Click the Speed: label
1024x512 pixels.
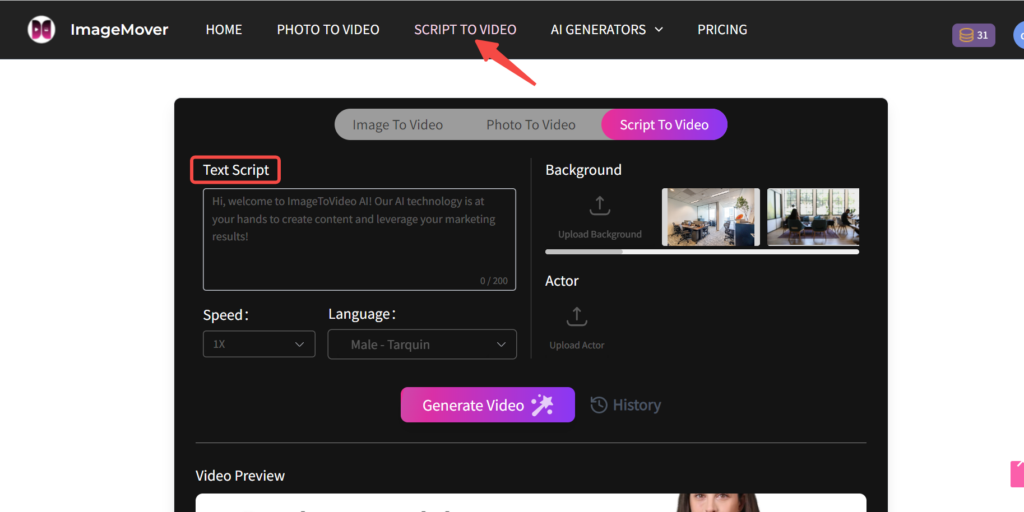point(226,315)
